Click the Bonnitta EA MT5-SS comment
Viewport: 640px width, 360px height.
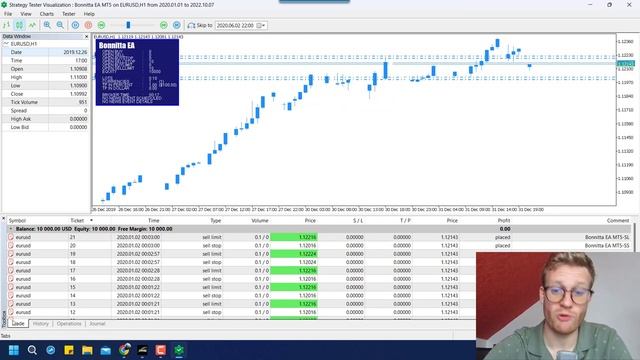[x=607, y=245]
